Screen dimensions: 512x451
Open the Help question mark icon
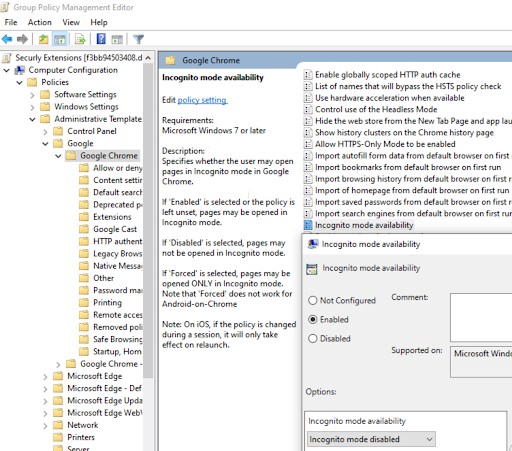point(101,39)
